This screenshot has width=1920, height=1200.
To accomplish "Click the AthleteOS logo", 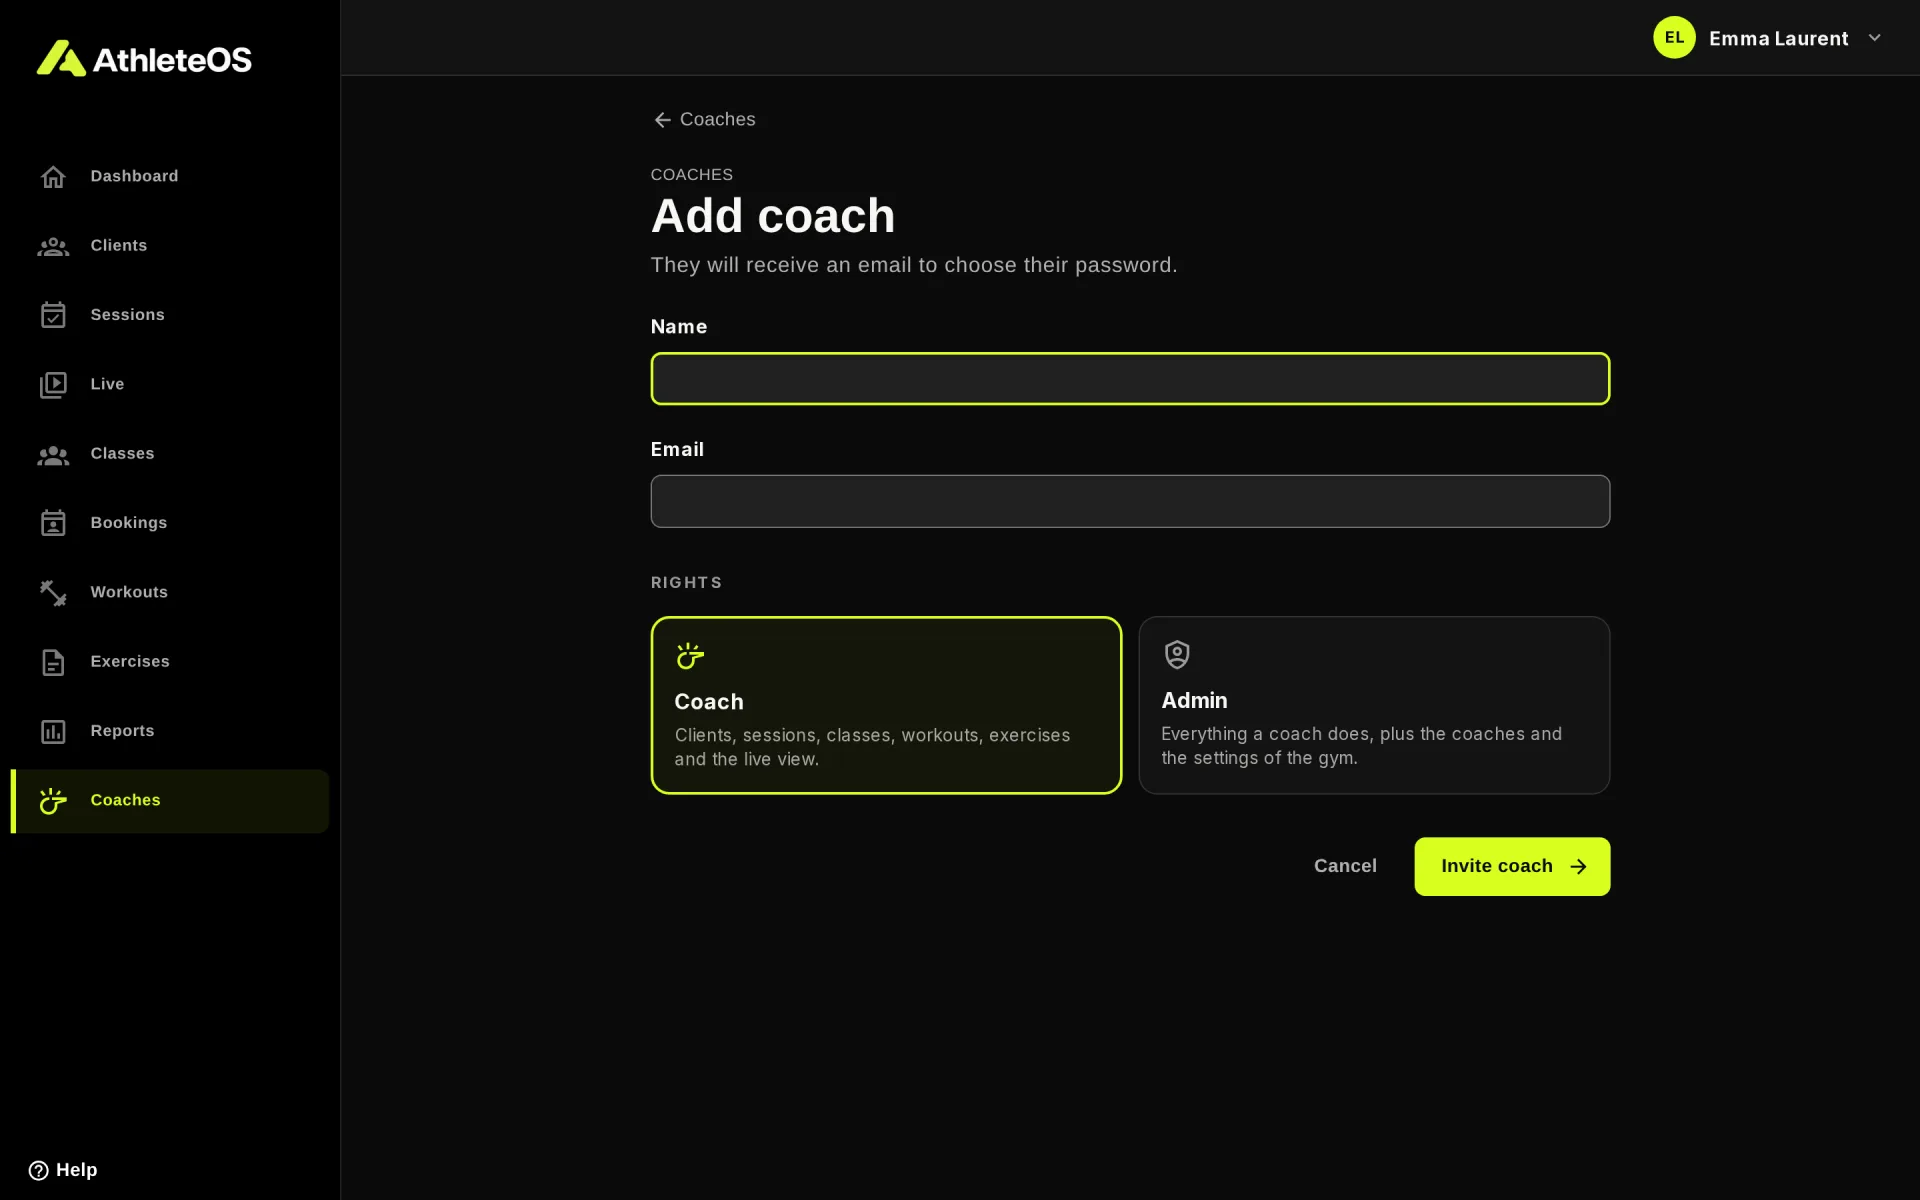I will 144,59.
